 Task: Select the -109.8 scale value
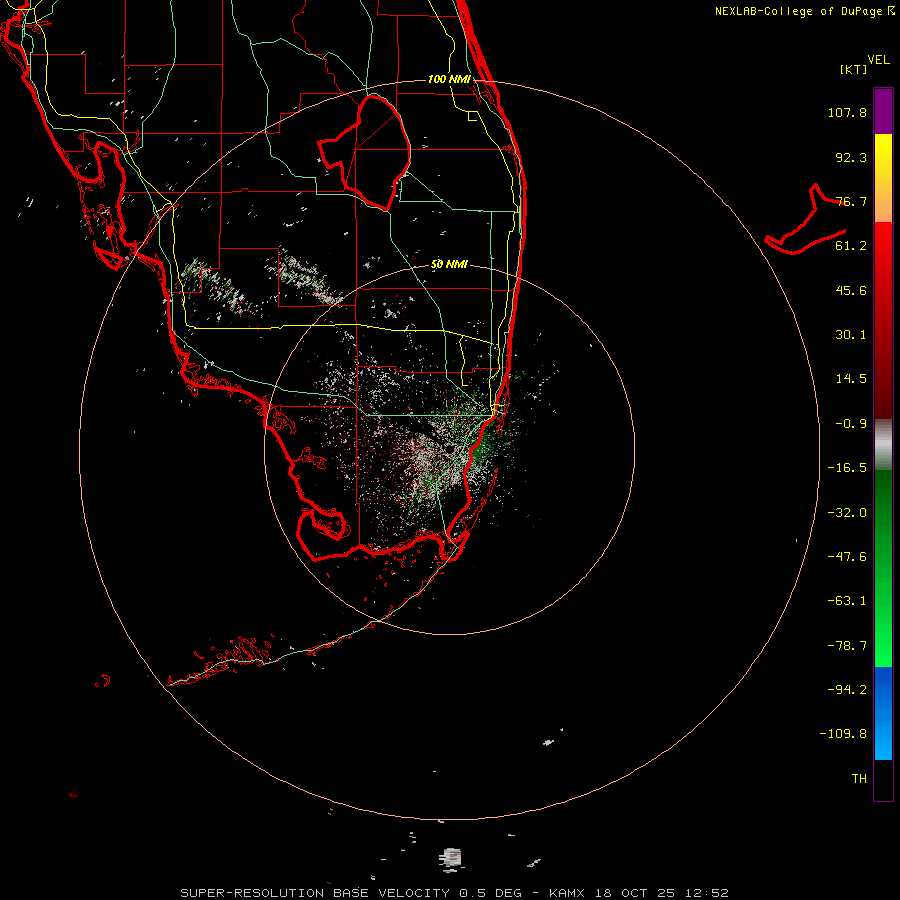tap(843, 734)
